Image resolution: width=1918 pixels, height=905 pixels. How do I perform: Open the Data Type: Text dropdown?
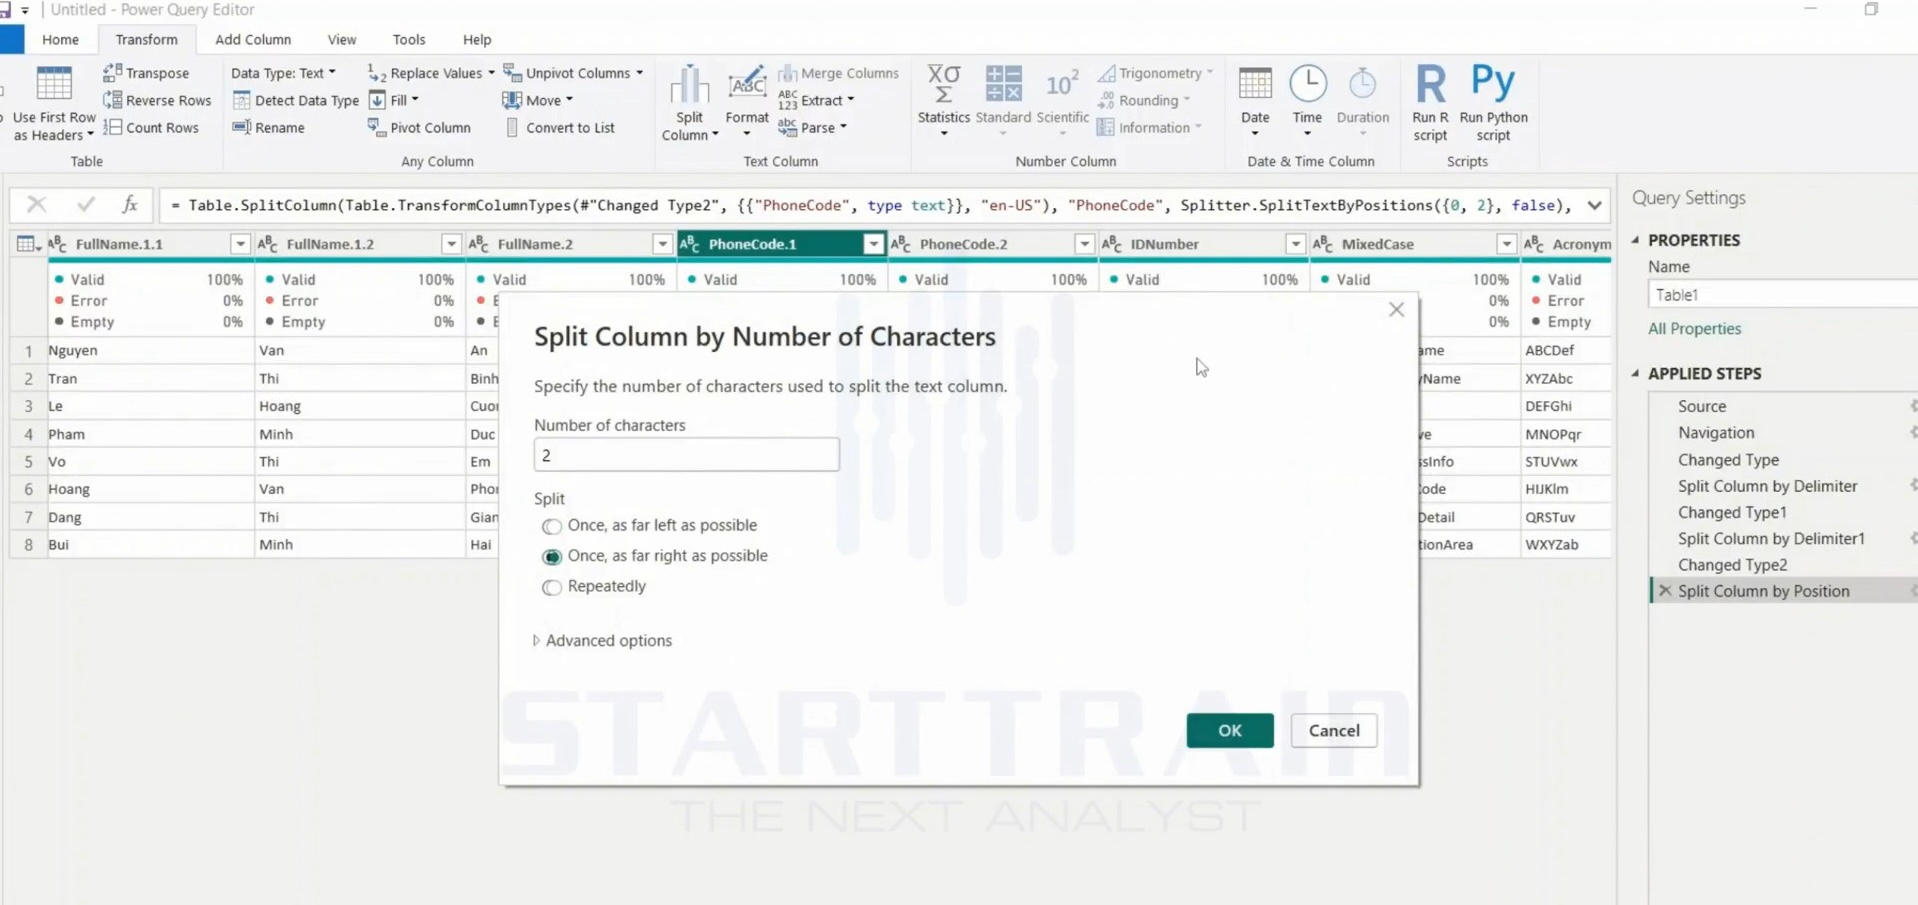click(283, 73)
